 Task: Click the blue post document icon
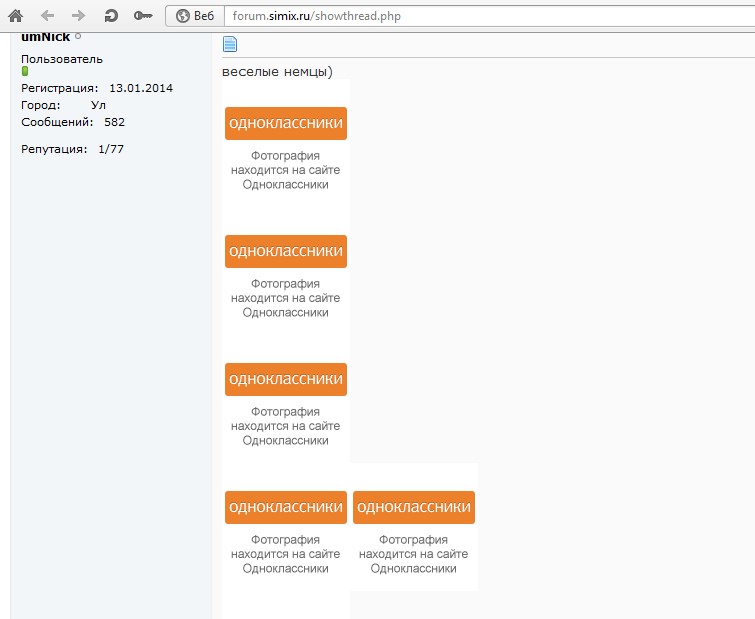pyautogui.click(x=230, y=43)
